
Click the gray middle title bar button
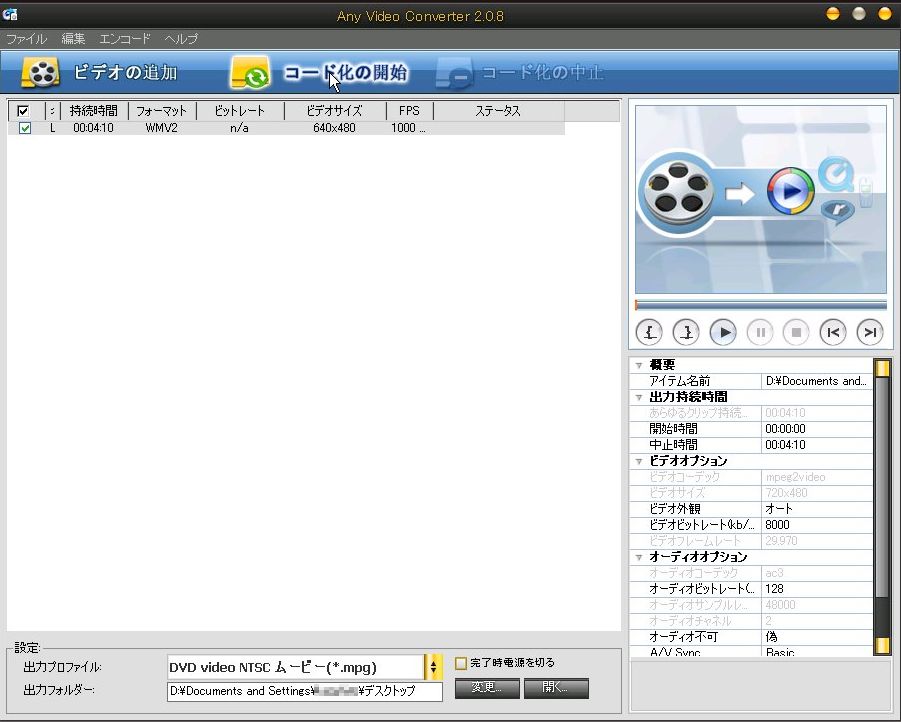(858, 14)
